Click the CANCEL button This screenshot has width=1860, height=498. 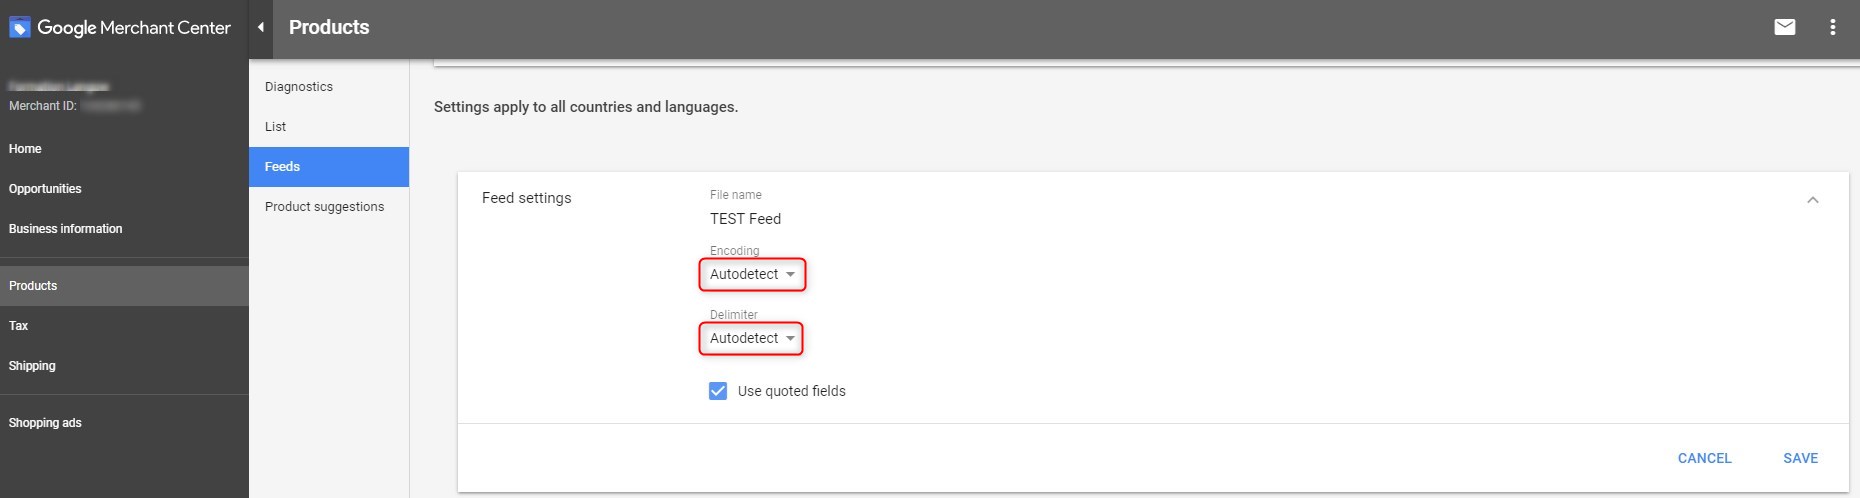pos(1704,458)
